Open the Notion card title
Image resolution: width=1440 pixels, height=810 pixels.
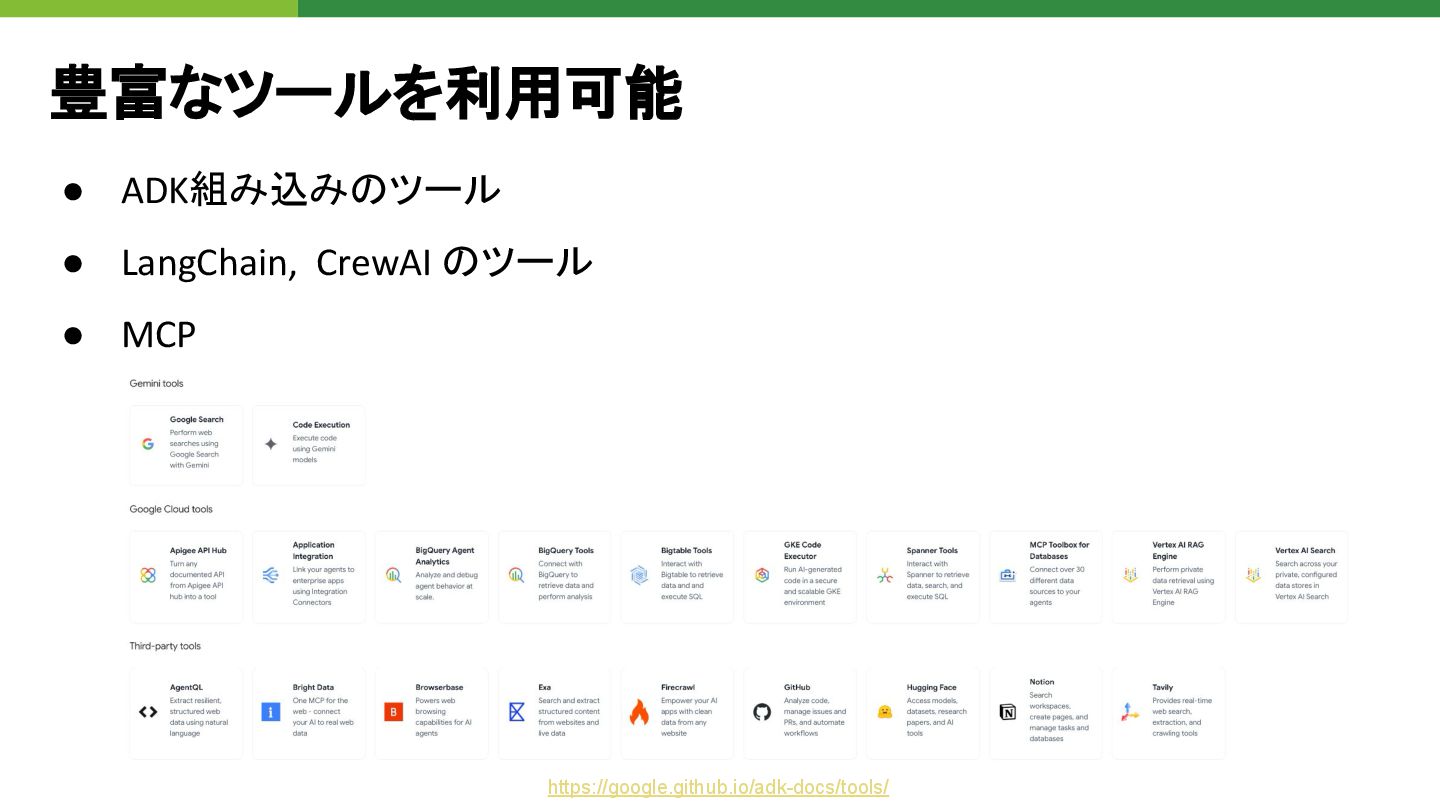click(1041, 682)
